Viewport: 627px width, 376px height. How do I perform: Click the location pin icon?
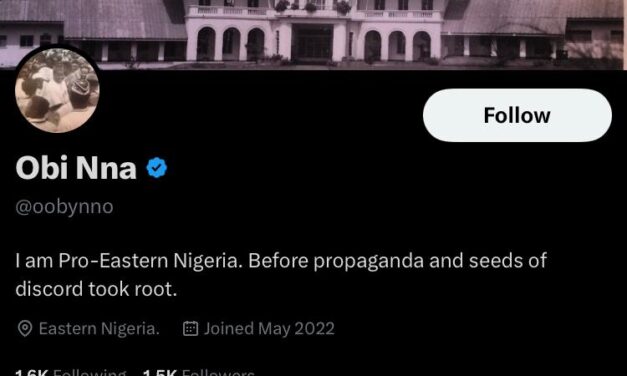pyautogui.click(x=25, y=329)
